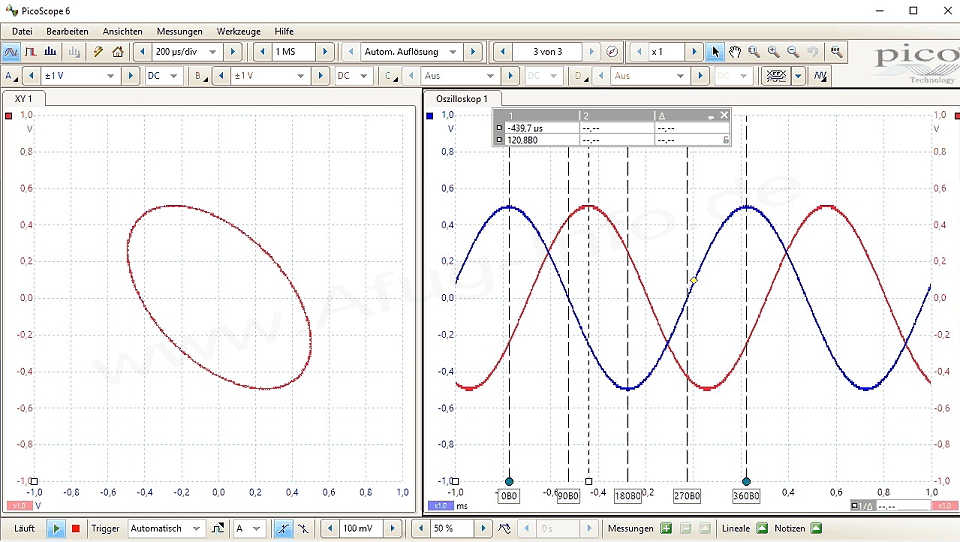Open buffer navigator compass icon

pyautogui.click(x=612, y=52)
